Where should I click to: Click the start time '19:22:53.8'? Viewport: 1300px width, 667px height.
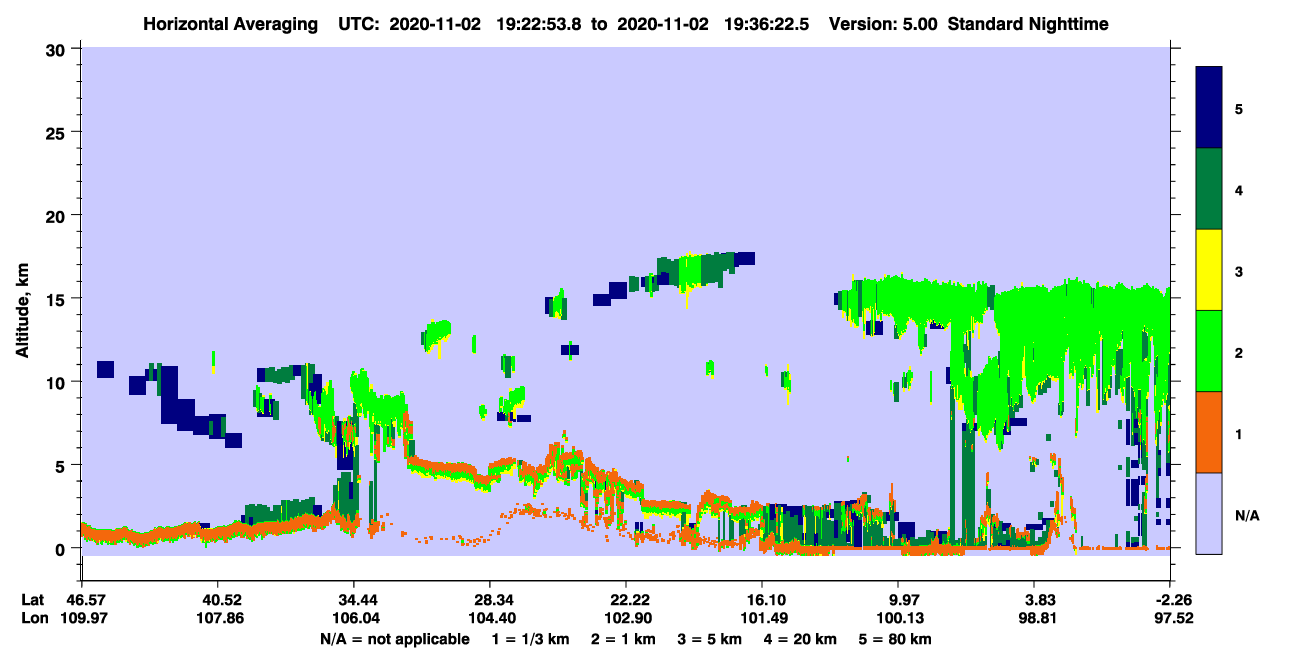pyautogui.click(x=539, y=23)
